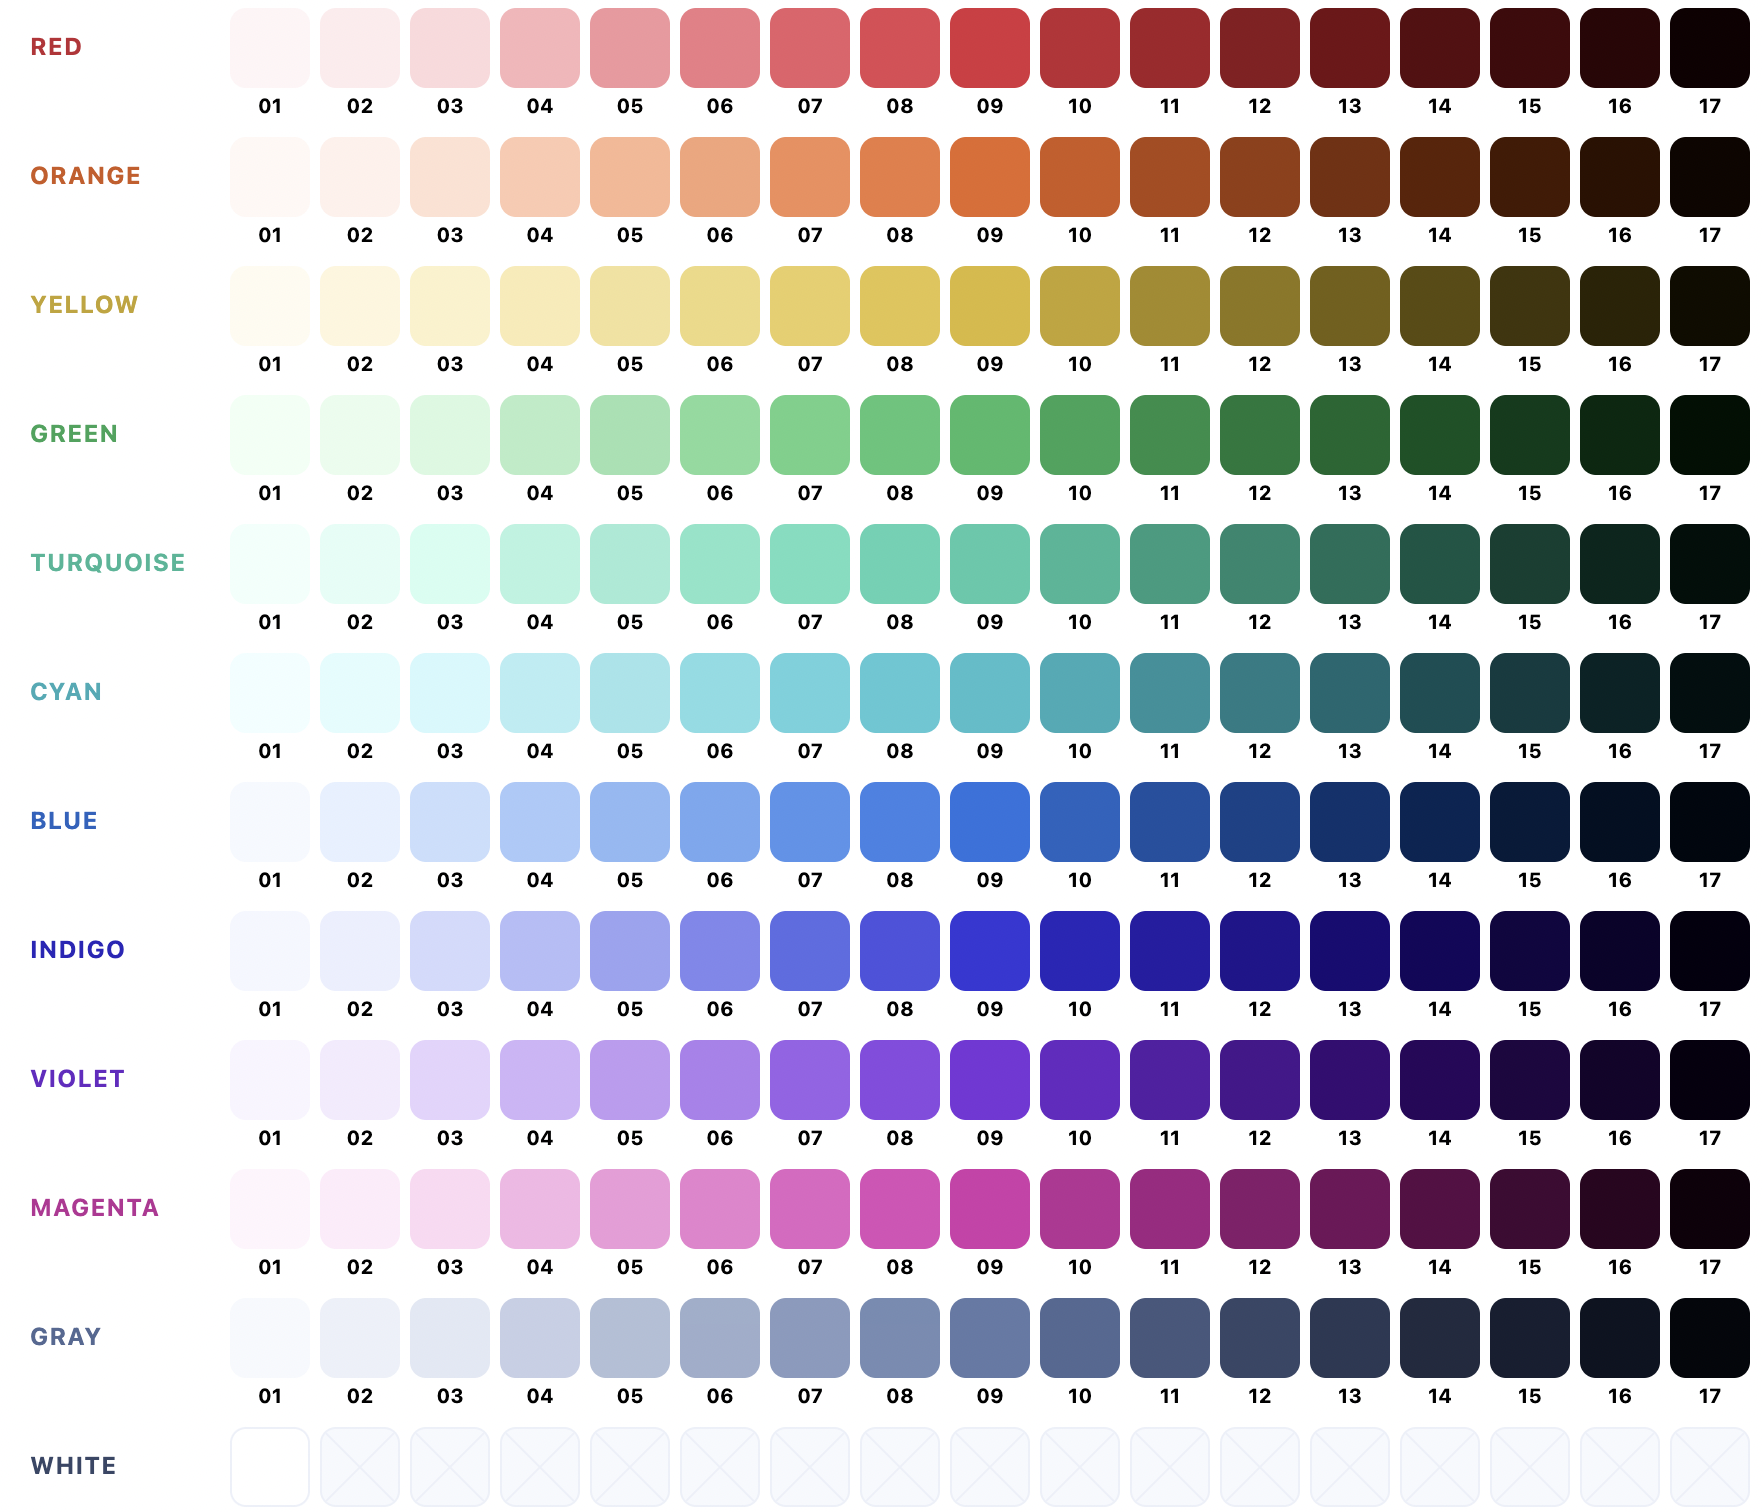Pick Green swatch 03
Image resolution: width=1762 pixels, height=1512 pixels.
tap(450, 435)
